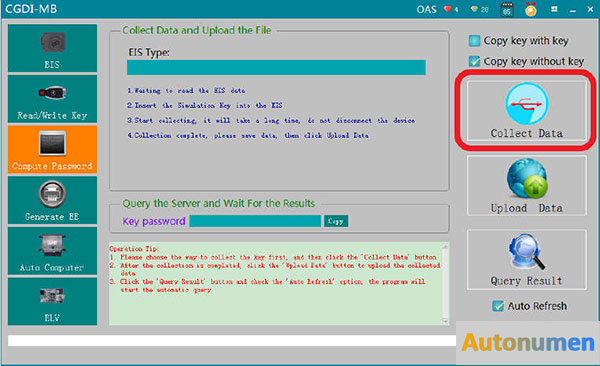Click the Collect Data USB icon
The image size is (600, 366).
(527, 103)
